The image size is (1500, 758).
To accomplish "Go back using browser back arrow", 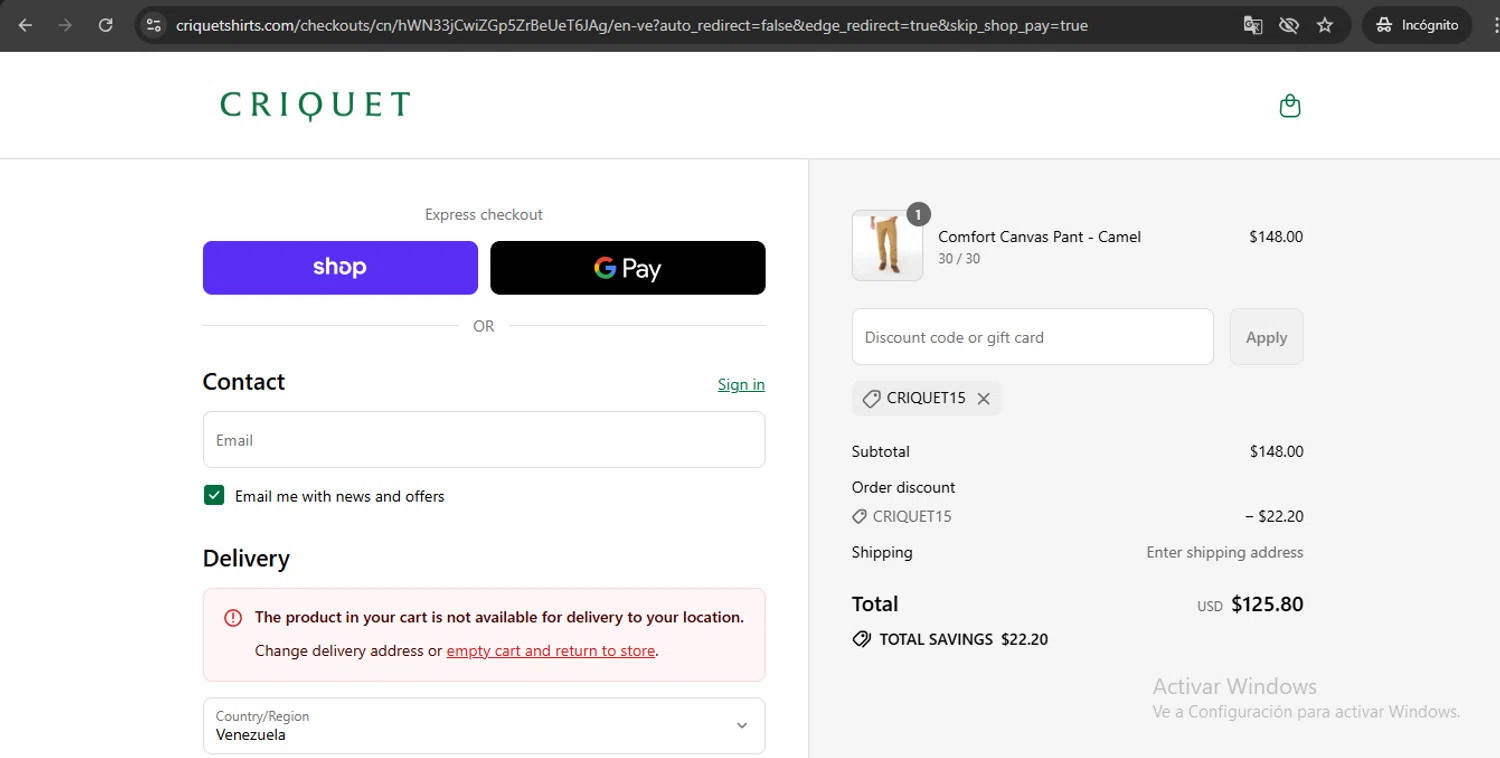I will tap(26, 25).
